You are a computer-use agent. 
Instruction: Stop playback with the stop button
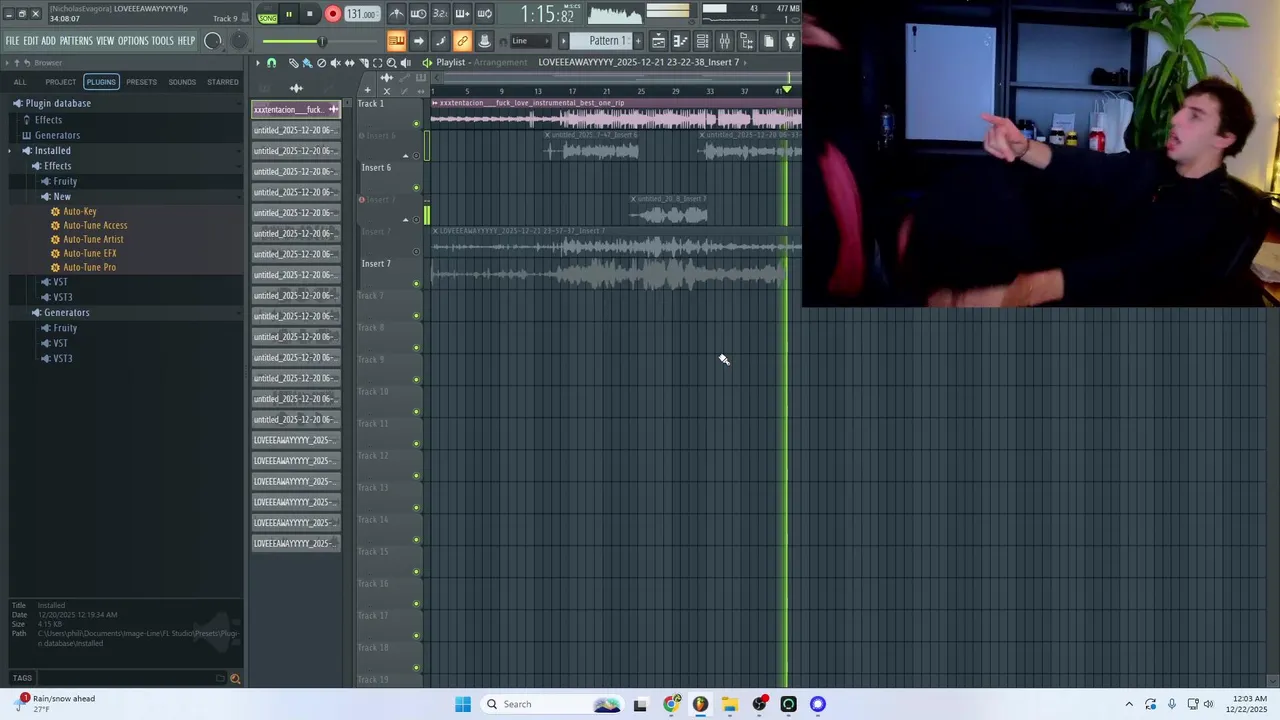310,14
